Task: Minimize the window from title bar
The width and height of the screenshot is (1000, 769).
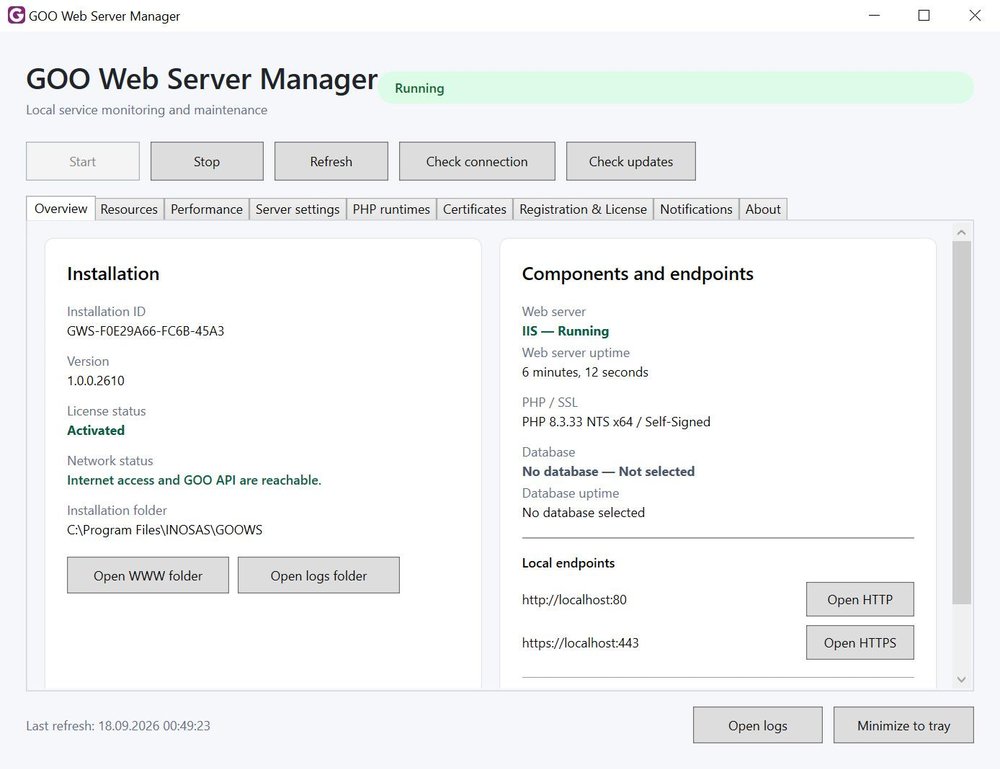Action: 874,15
